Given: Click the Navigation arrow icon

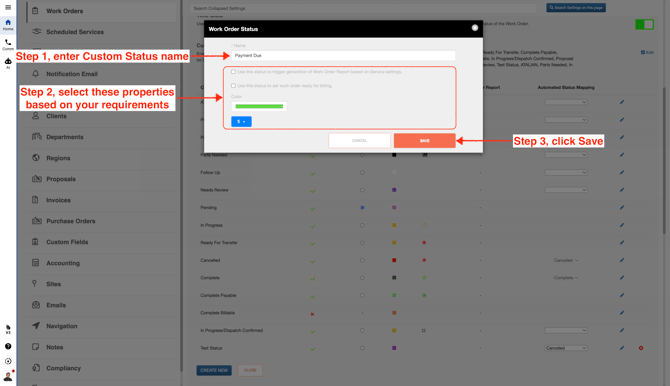Looking at the screenshot, I should (x=36, y=326).
